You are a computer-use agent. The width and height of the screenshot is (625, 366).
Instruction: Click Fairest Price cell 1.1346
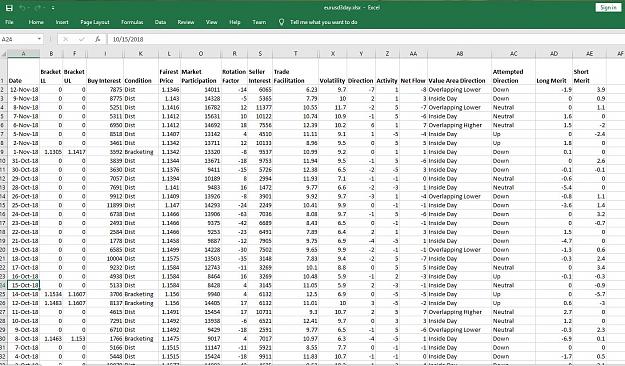[169, 90]
